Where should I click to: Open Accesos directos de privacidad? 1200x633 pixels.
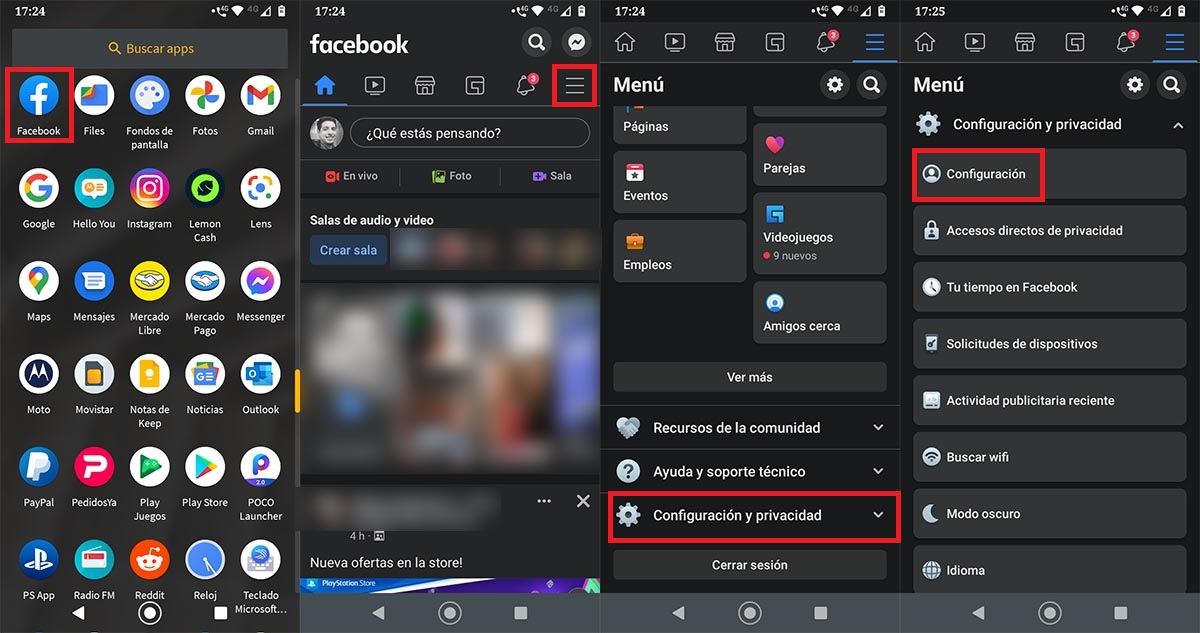[1050, 230]
